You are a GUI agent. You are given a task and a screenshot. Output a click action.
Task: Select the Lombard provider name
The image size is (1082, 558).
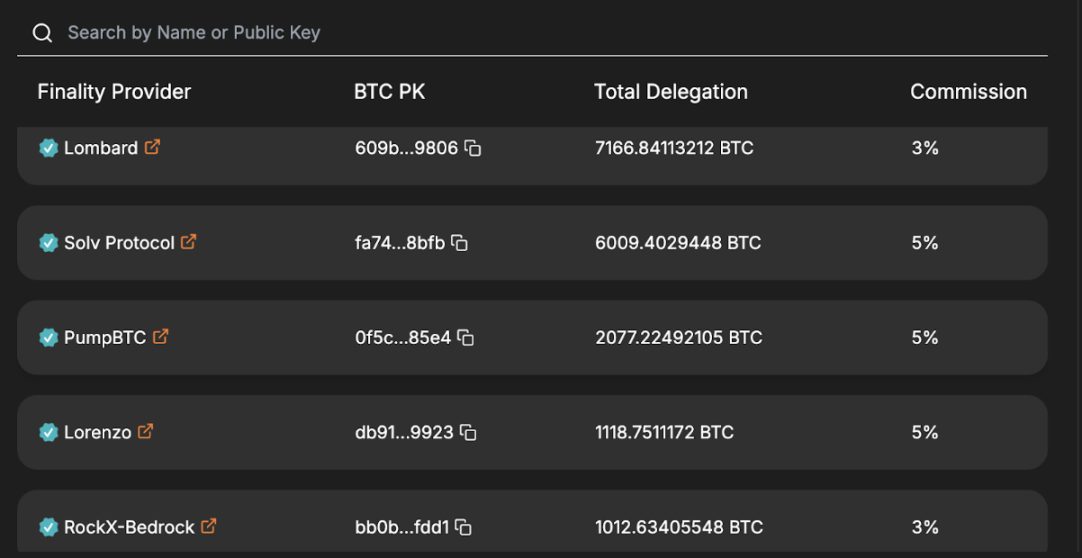point(100,148)
